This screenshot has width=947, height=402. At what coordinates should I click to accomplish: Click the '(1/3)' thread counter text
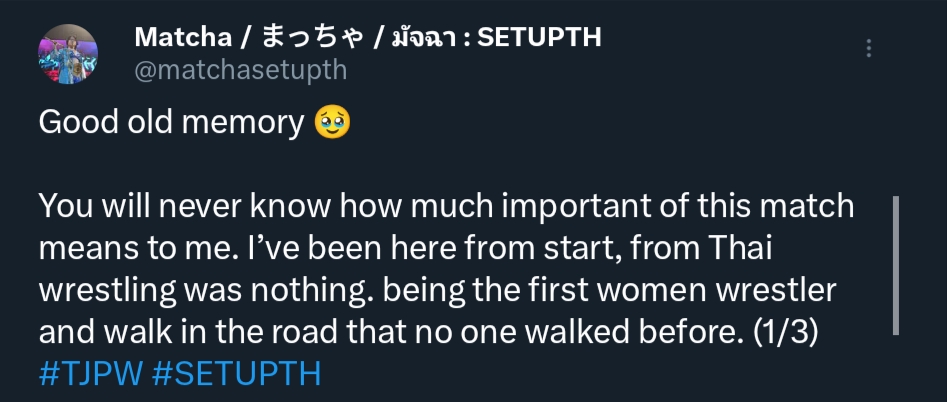point(781,332)
